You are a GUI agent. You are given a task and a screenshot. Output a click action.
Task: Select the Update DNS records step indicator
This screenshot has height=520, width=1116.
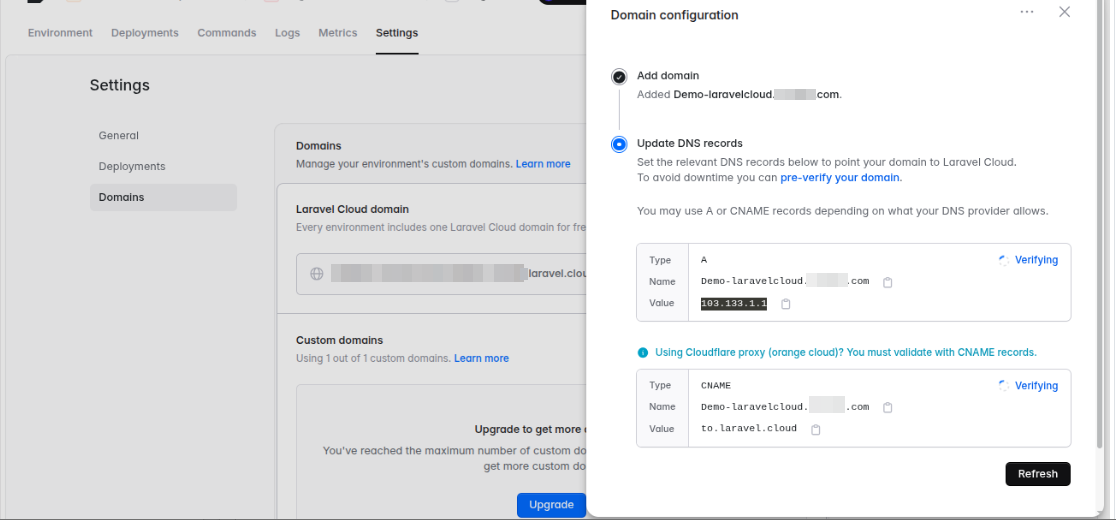[619, 144]
